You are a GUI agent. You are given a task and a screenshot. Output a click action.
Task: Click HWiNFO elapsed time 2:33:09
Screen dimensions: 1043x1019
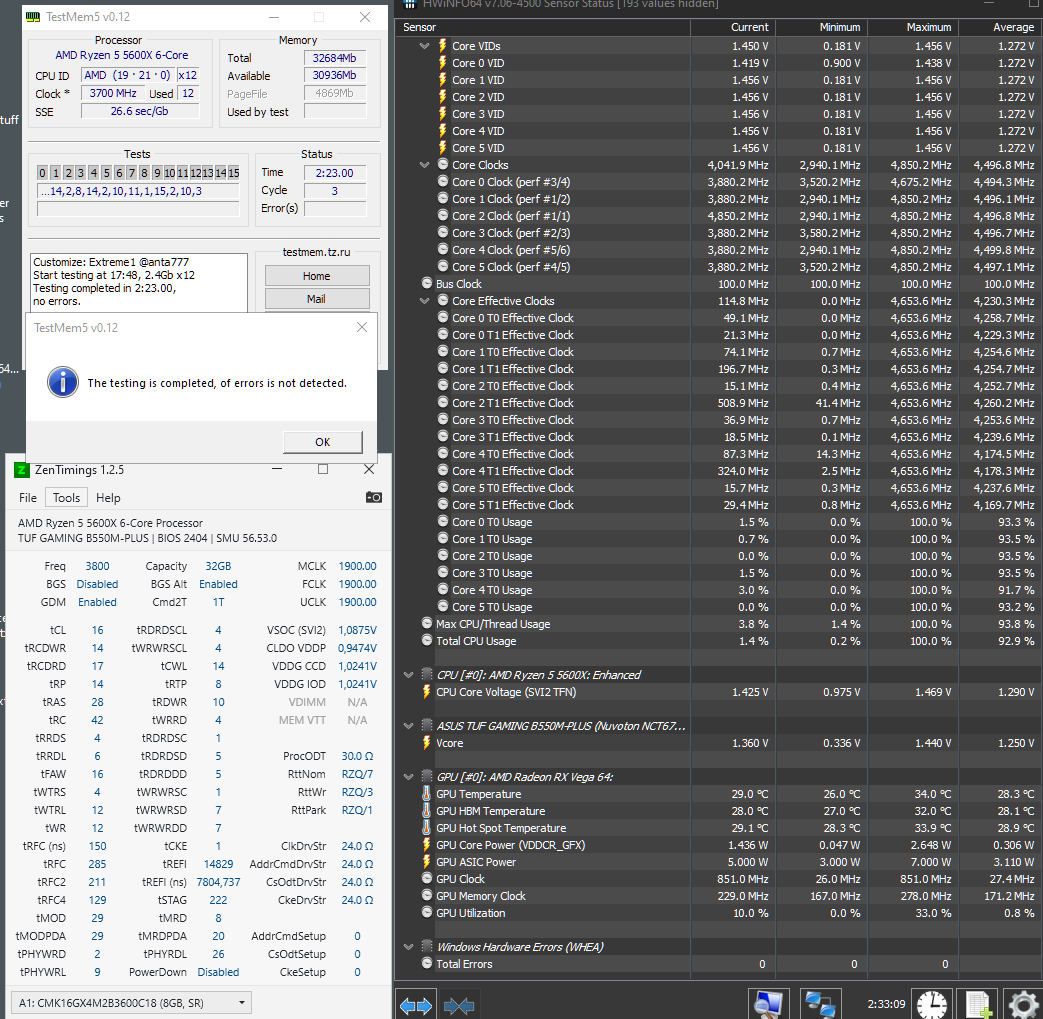[886, 1004]
